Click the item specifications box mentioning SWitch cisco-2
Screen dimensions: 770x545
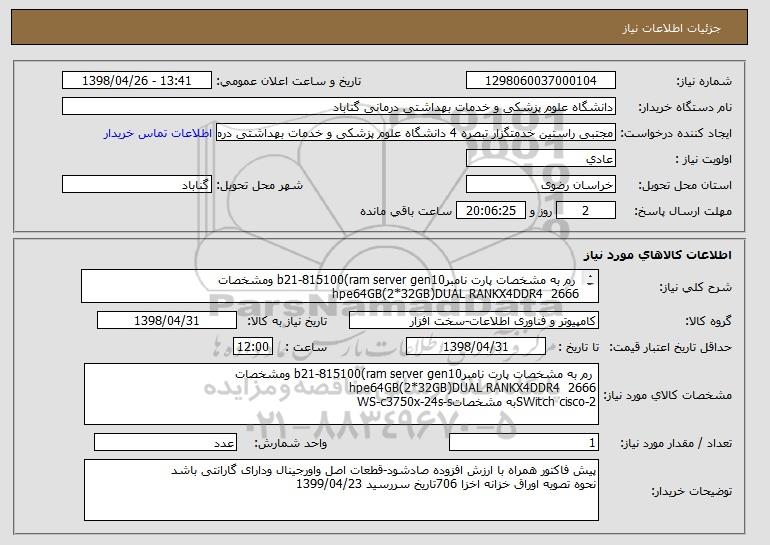(x=341, y=394)
